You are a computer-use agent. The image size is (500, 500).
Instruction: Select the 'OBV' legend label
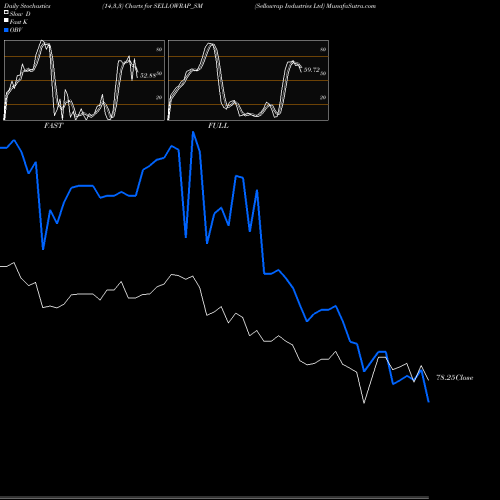(x=16, y=30)
